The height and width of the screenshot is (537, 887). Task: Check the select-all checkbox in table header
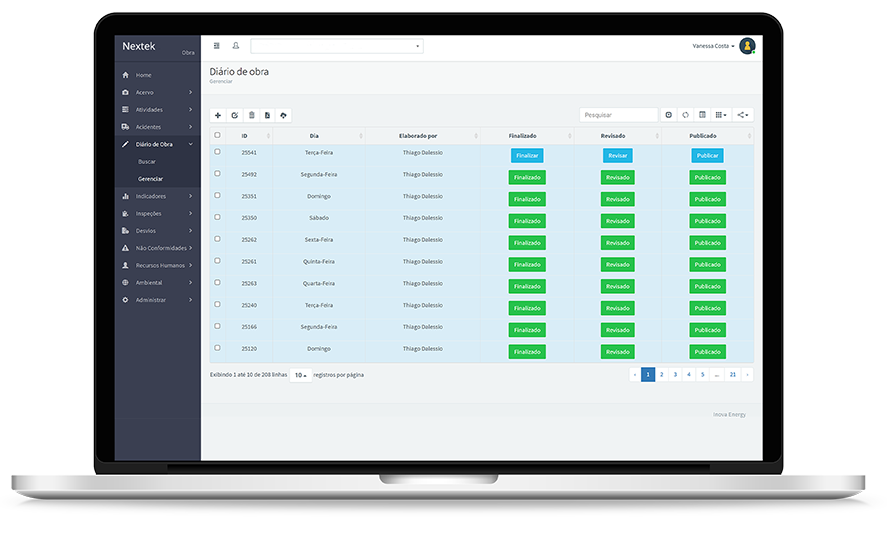217,135
